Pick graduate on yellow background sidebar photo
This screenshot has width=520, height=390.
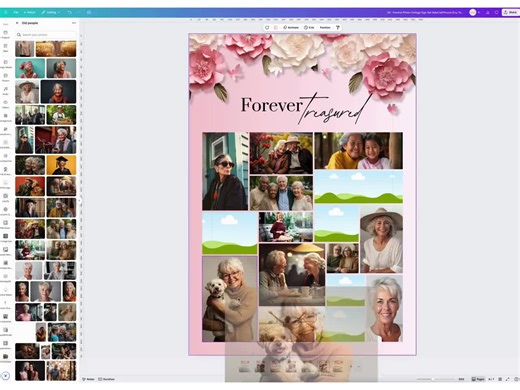coord(61,165)
